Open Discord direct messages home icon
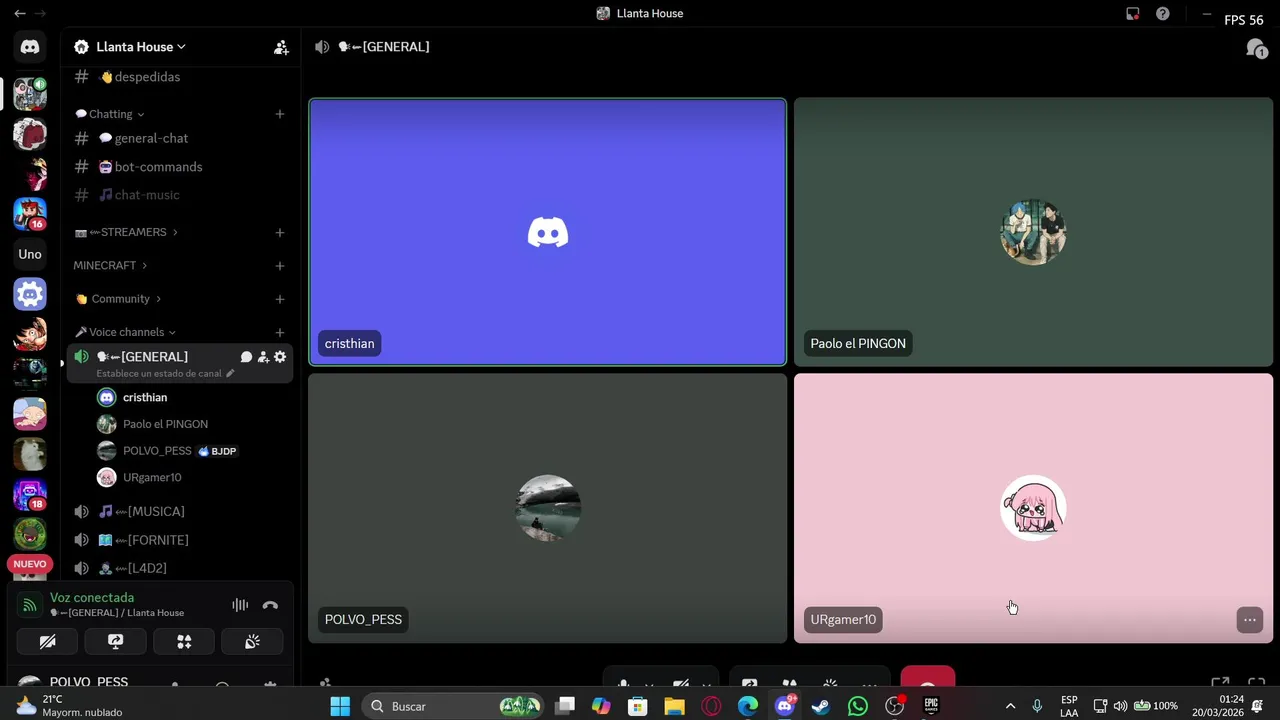1280x720 pixels. click(30, 47)
